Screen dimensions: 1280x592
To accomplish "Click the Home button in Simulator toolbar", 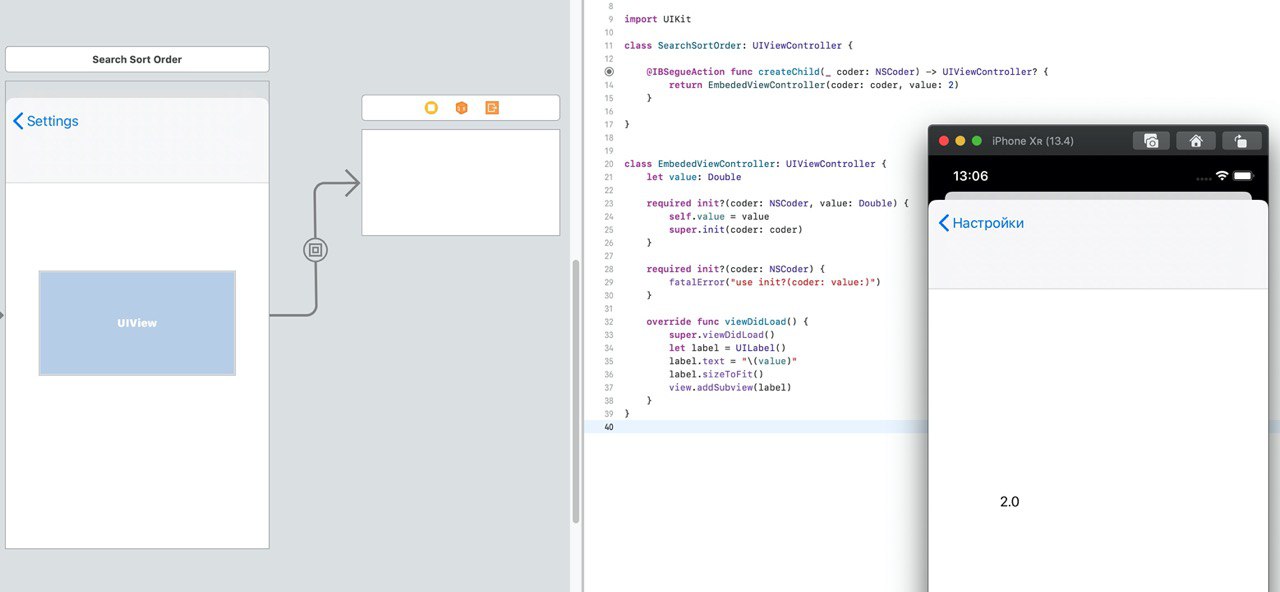I will 1195,141.
